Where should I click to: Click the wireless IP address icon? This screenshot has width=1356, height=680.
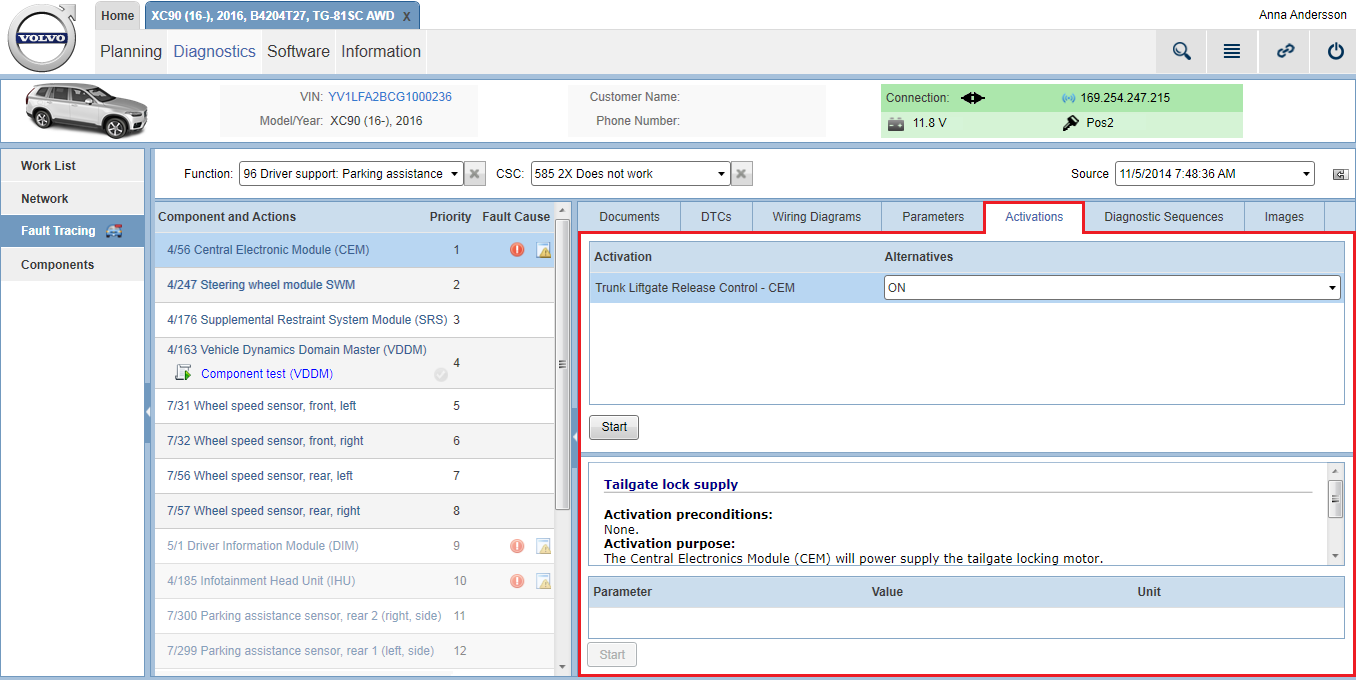point(1069,98)
